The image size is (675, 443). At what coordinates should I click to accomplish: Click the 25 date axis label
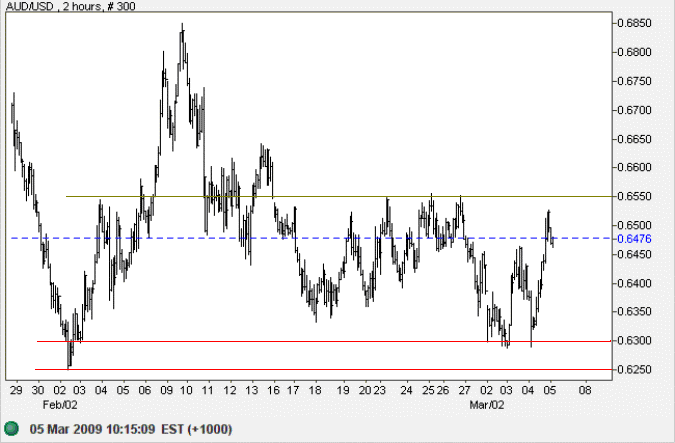[x=428, y=390]
